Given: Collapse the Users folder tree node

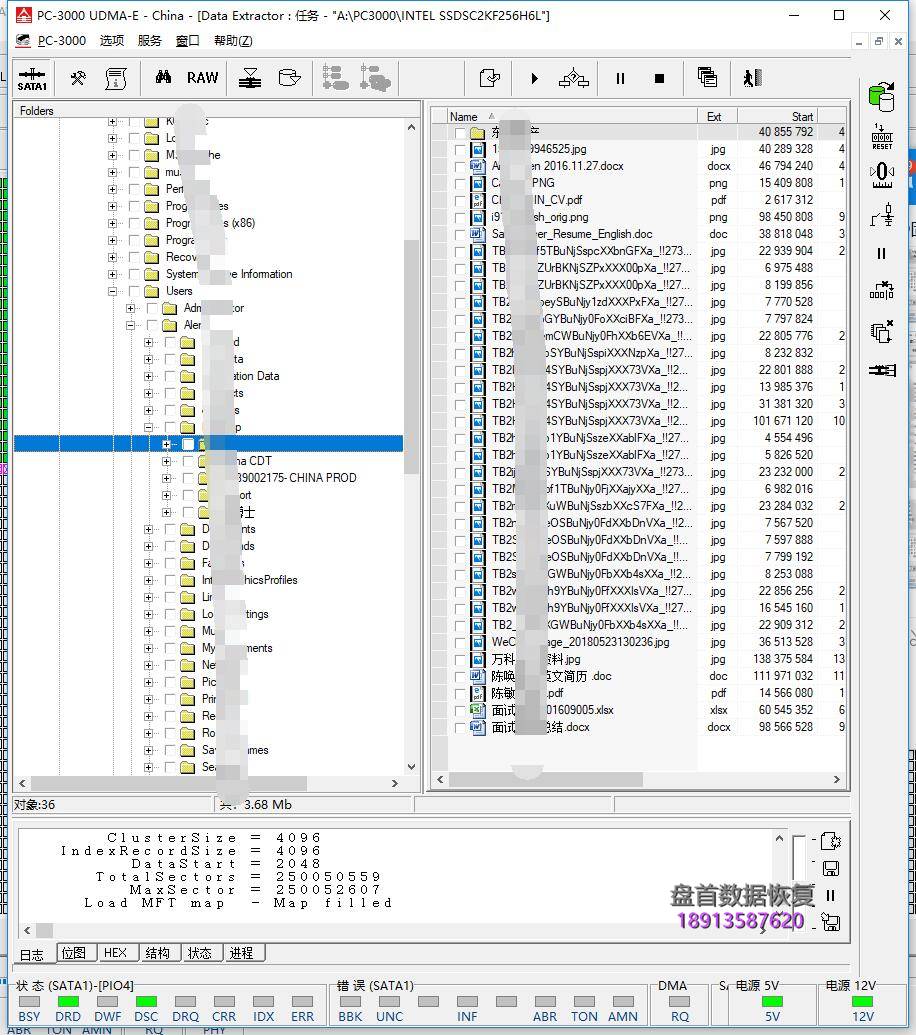Looking at the screenshot, I should (x=113, y=291).
